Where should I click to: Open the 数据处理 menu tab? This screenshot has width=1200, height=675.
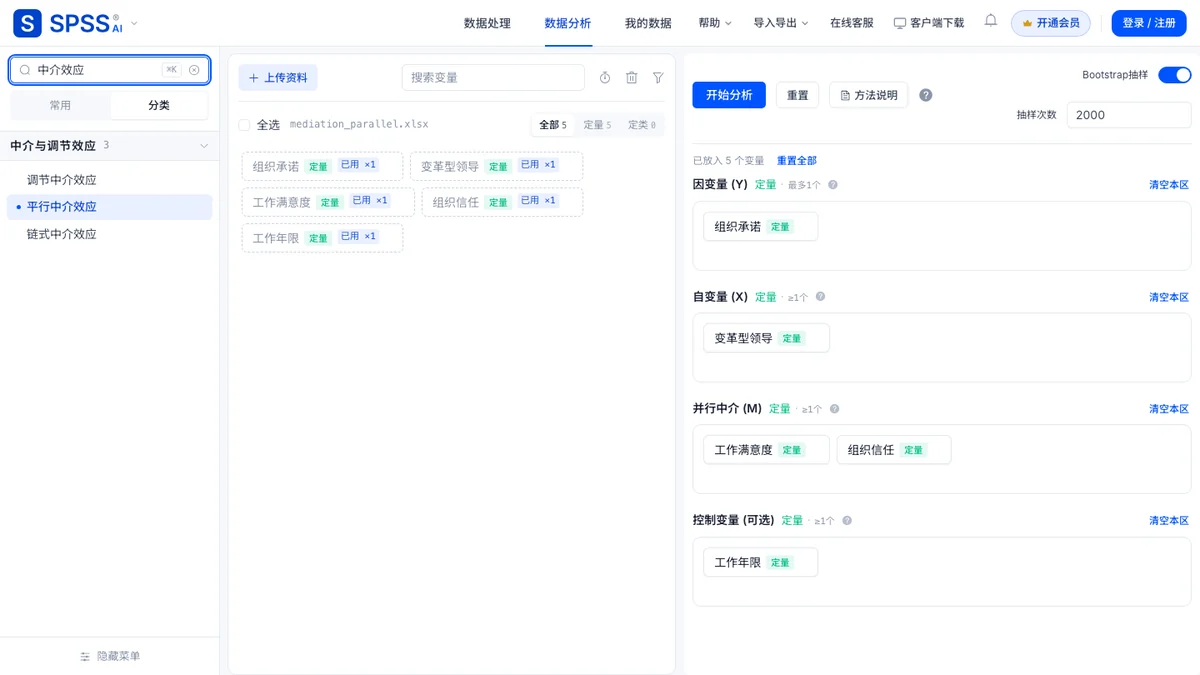click(487, 23)
